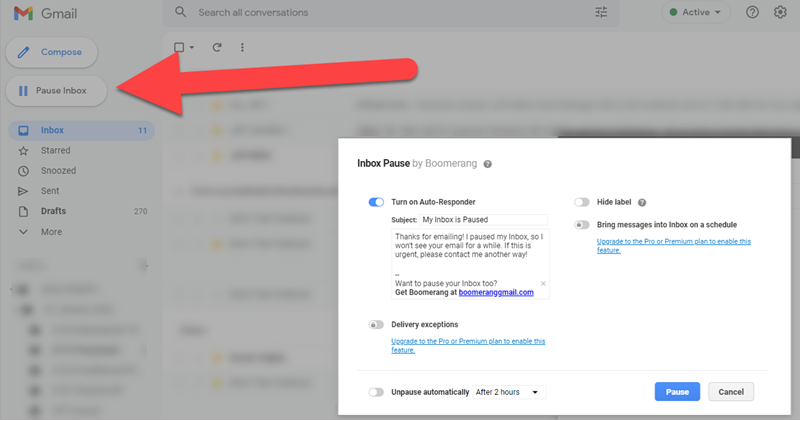Click the Drafts count 270
Image resolution: width=800 pixels, height=421 pixels.
(140, 211)
